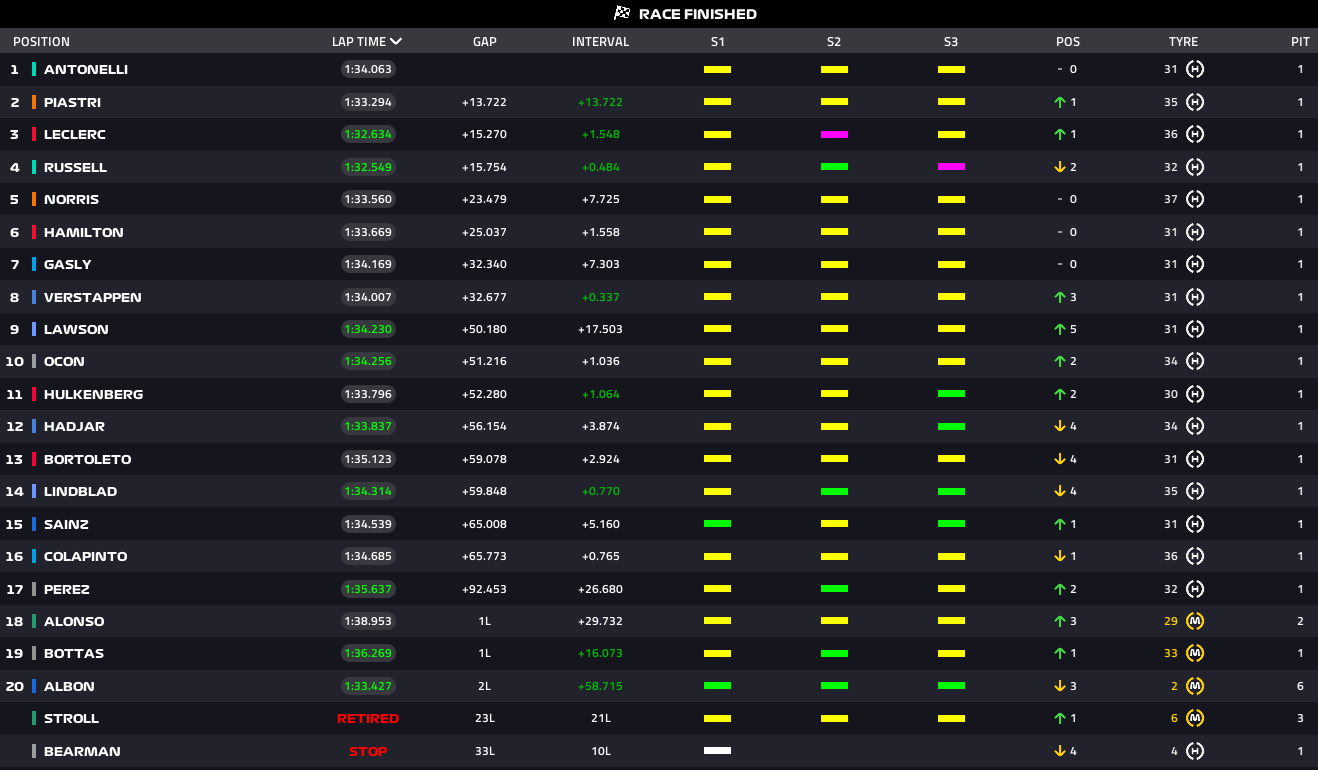Viewport: 1318px width, 770px height.
Task: Click Norris's hard tyre icon
Action: pos(1194,199)
